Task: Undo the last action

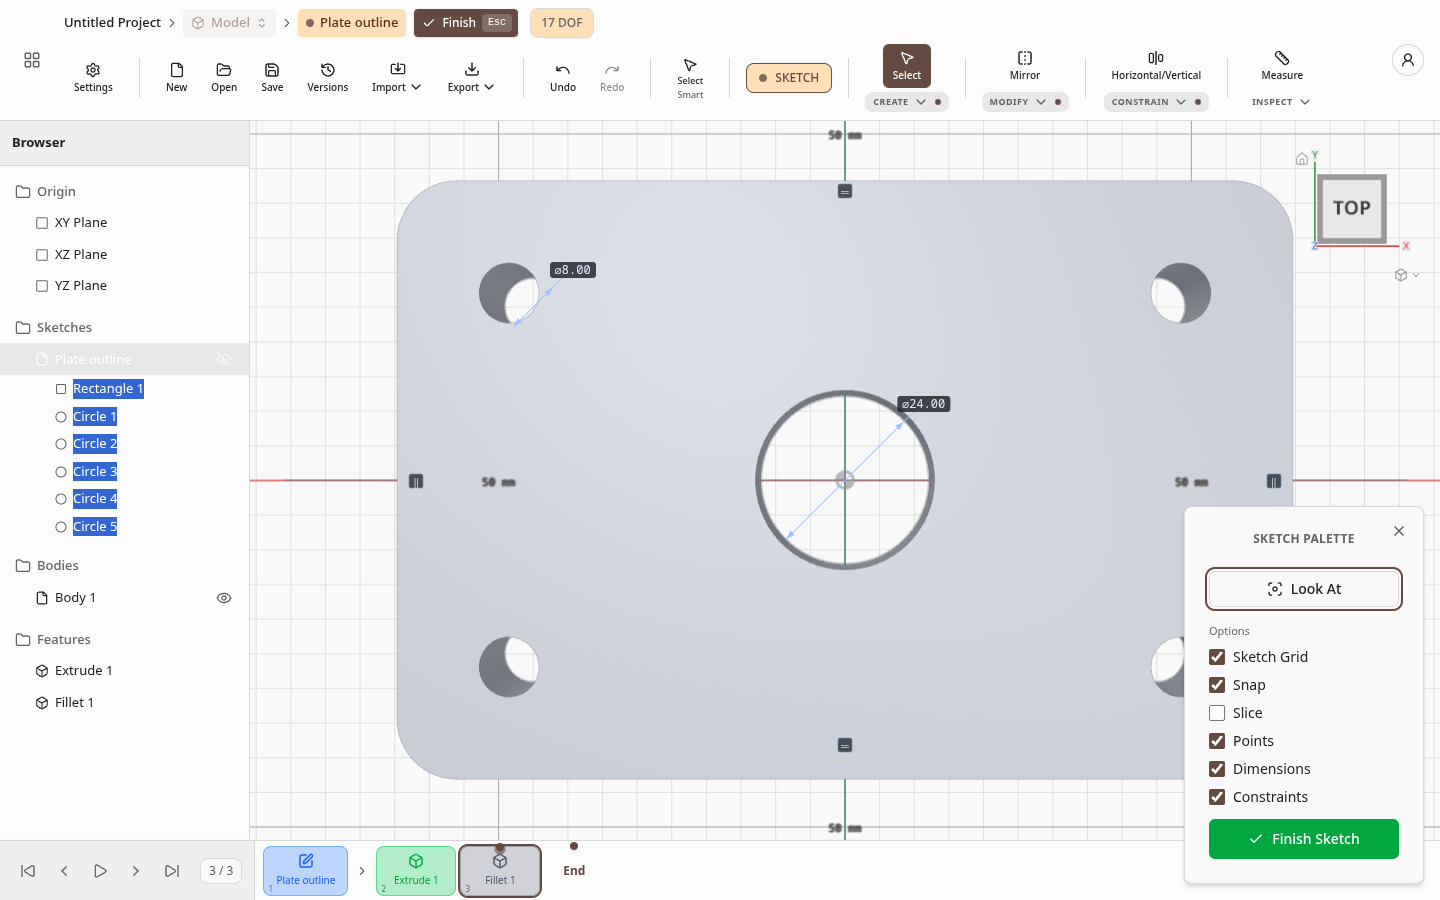Action: pos(563,77)
